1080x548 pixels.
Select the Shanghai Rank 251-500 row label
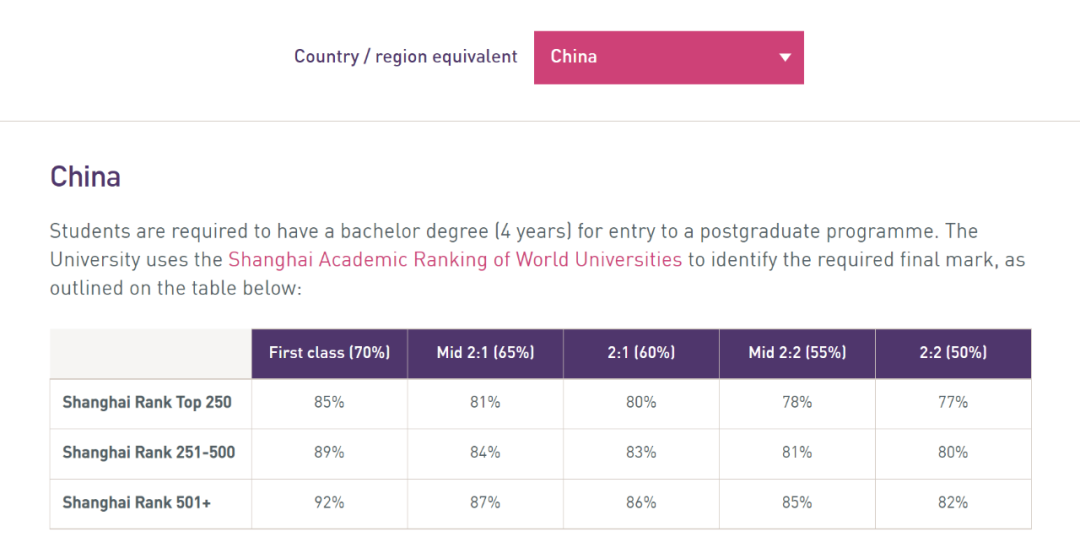[x=149, y=452]
